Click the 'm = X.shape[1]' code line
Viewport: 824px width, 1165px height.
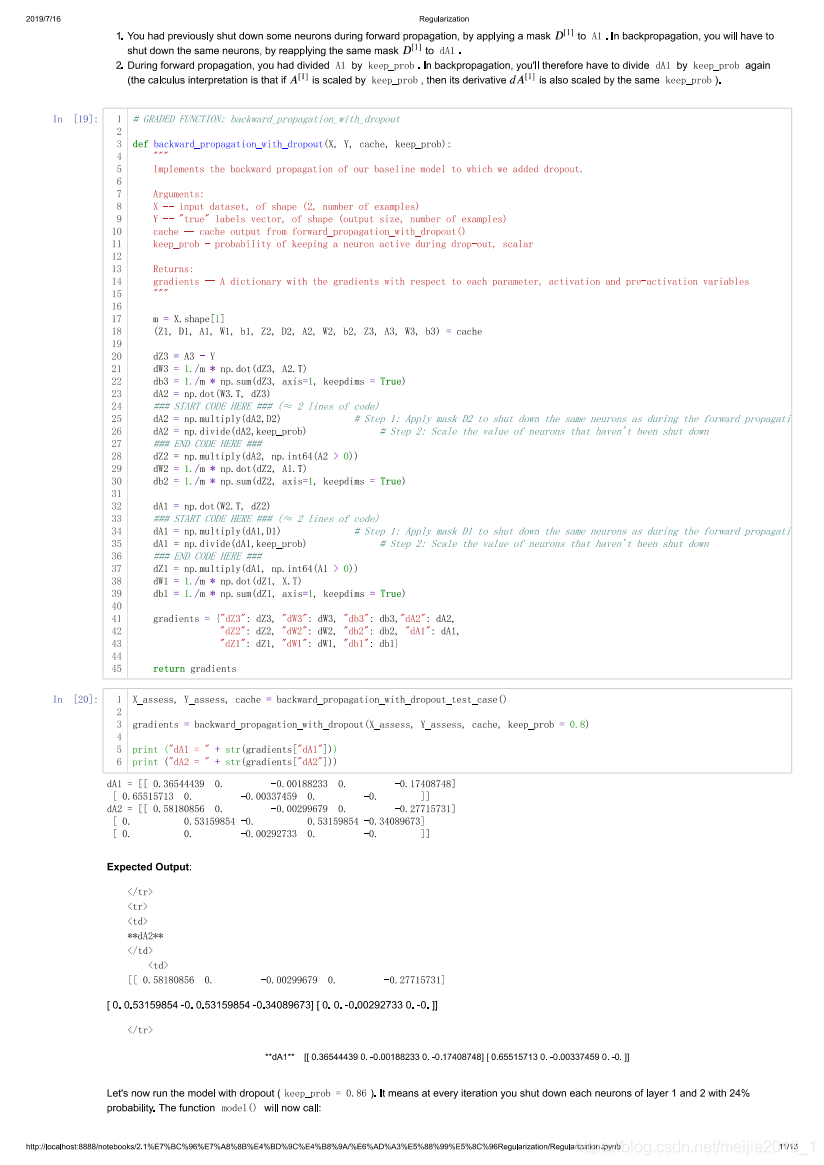coord(189,319)
